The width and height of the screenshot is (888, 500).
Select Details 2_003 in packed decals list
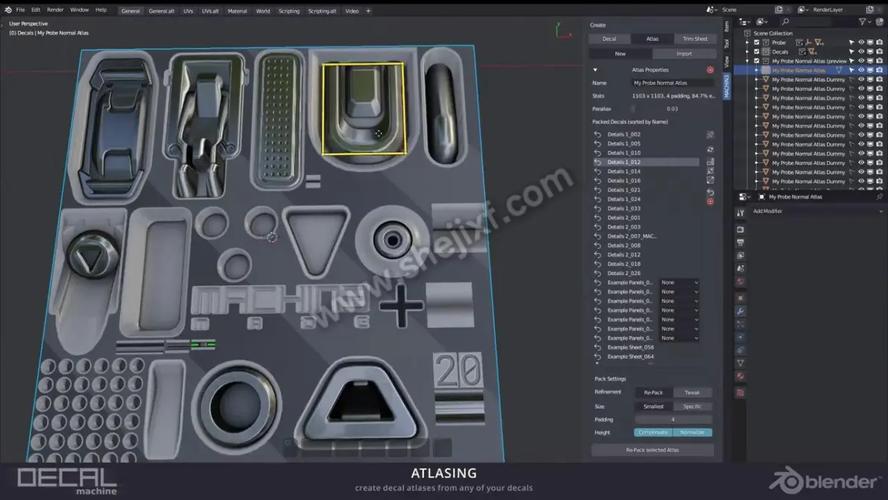click(x=624, y=227)
